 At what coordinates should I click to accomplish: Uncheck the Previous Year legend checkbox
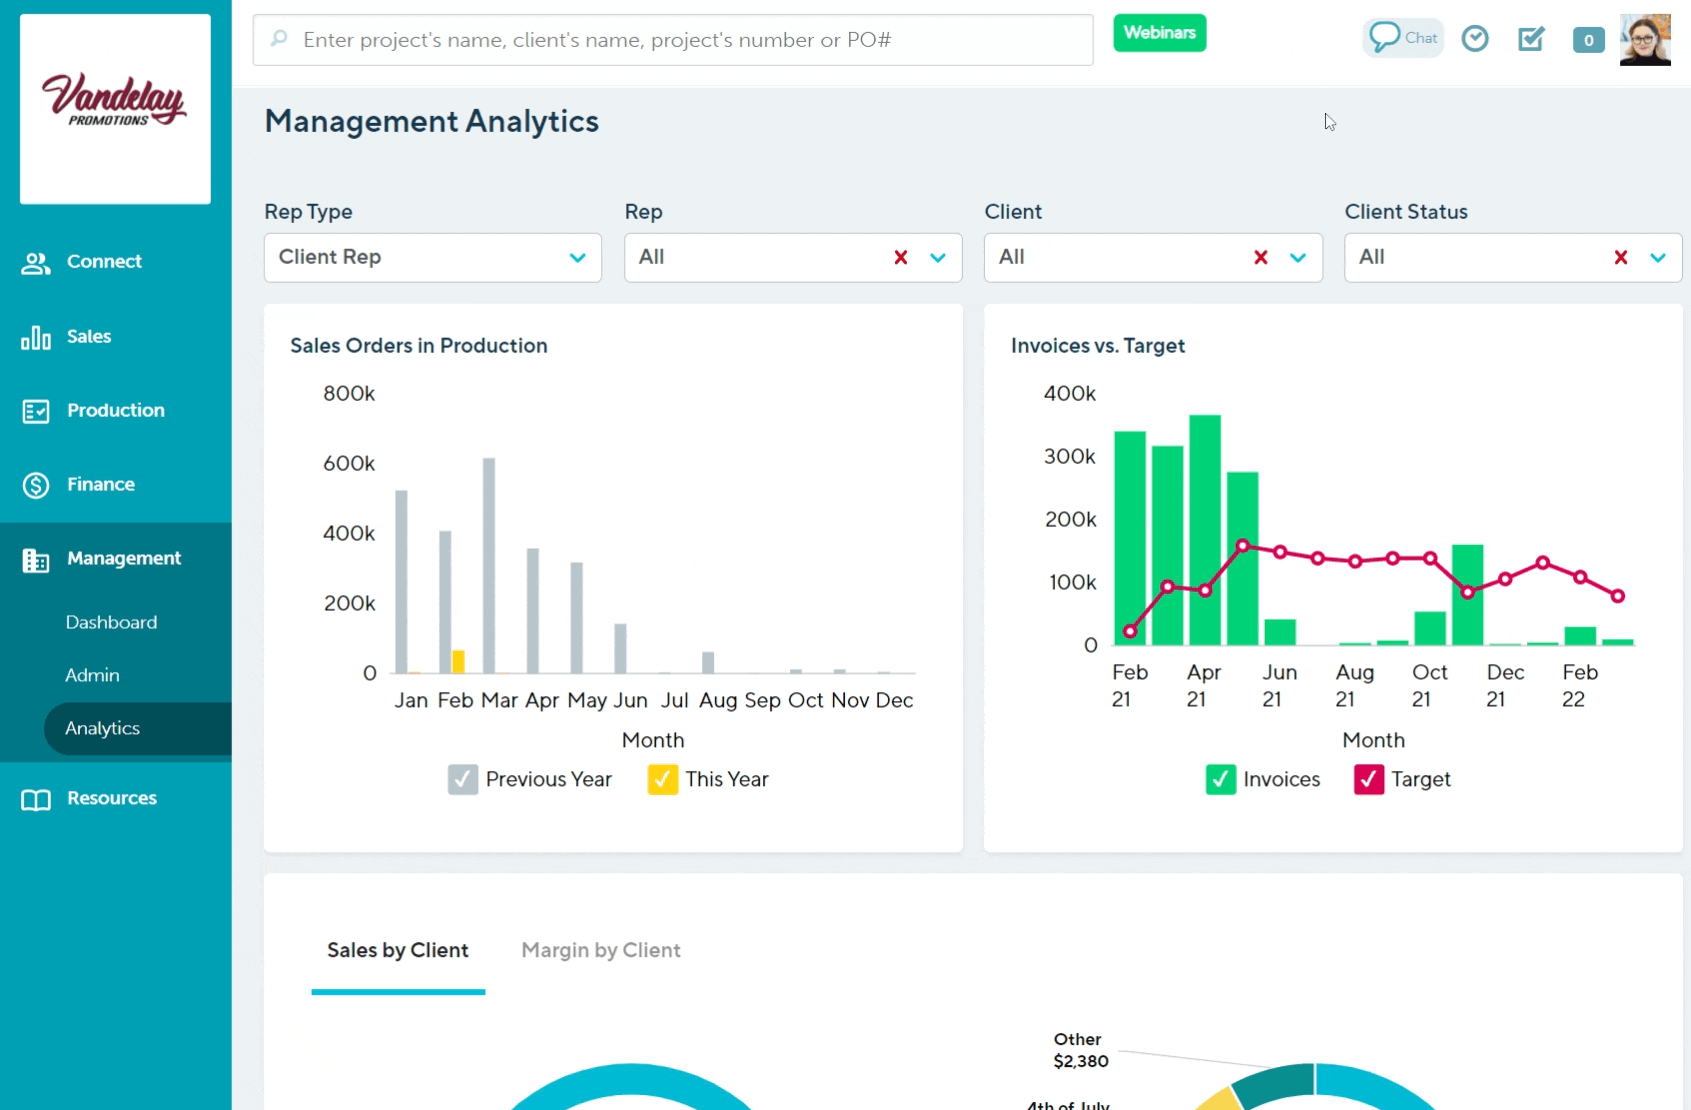tap(463, 779)
